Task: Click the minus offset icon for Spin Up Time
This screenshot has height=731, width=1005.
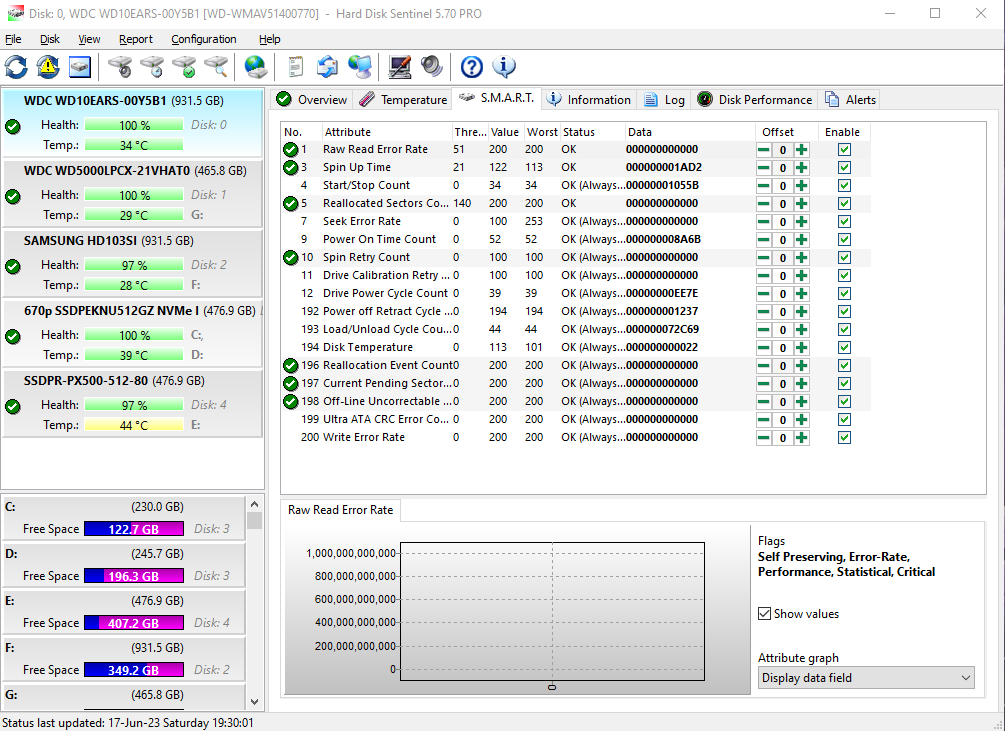Action: 763,168
